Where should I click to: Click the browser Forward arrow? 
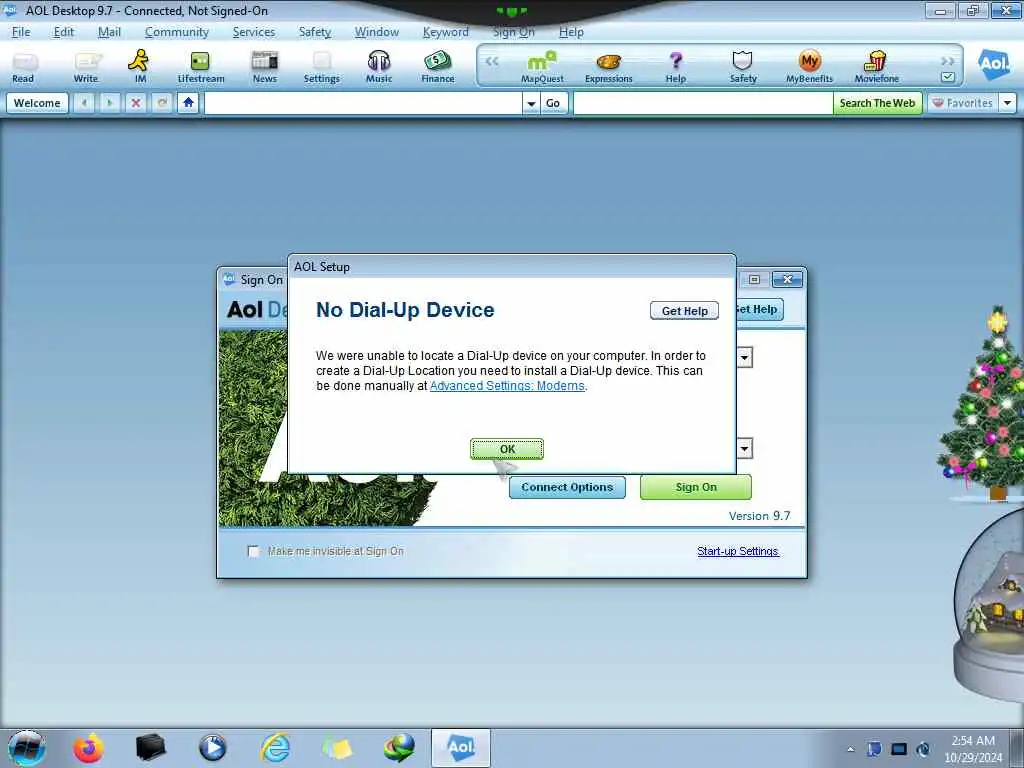click(x=110, y=103)
